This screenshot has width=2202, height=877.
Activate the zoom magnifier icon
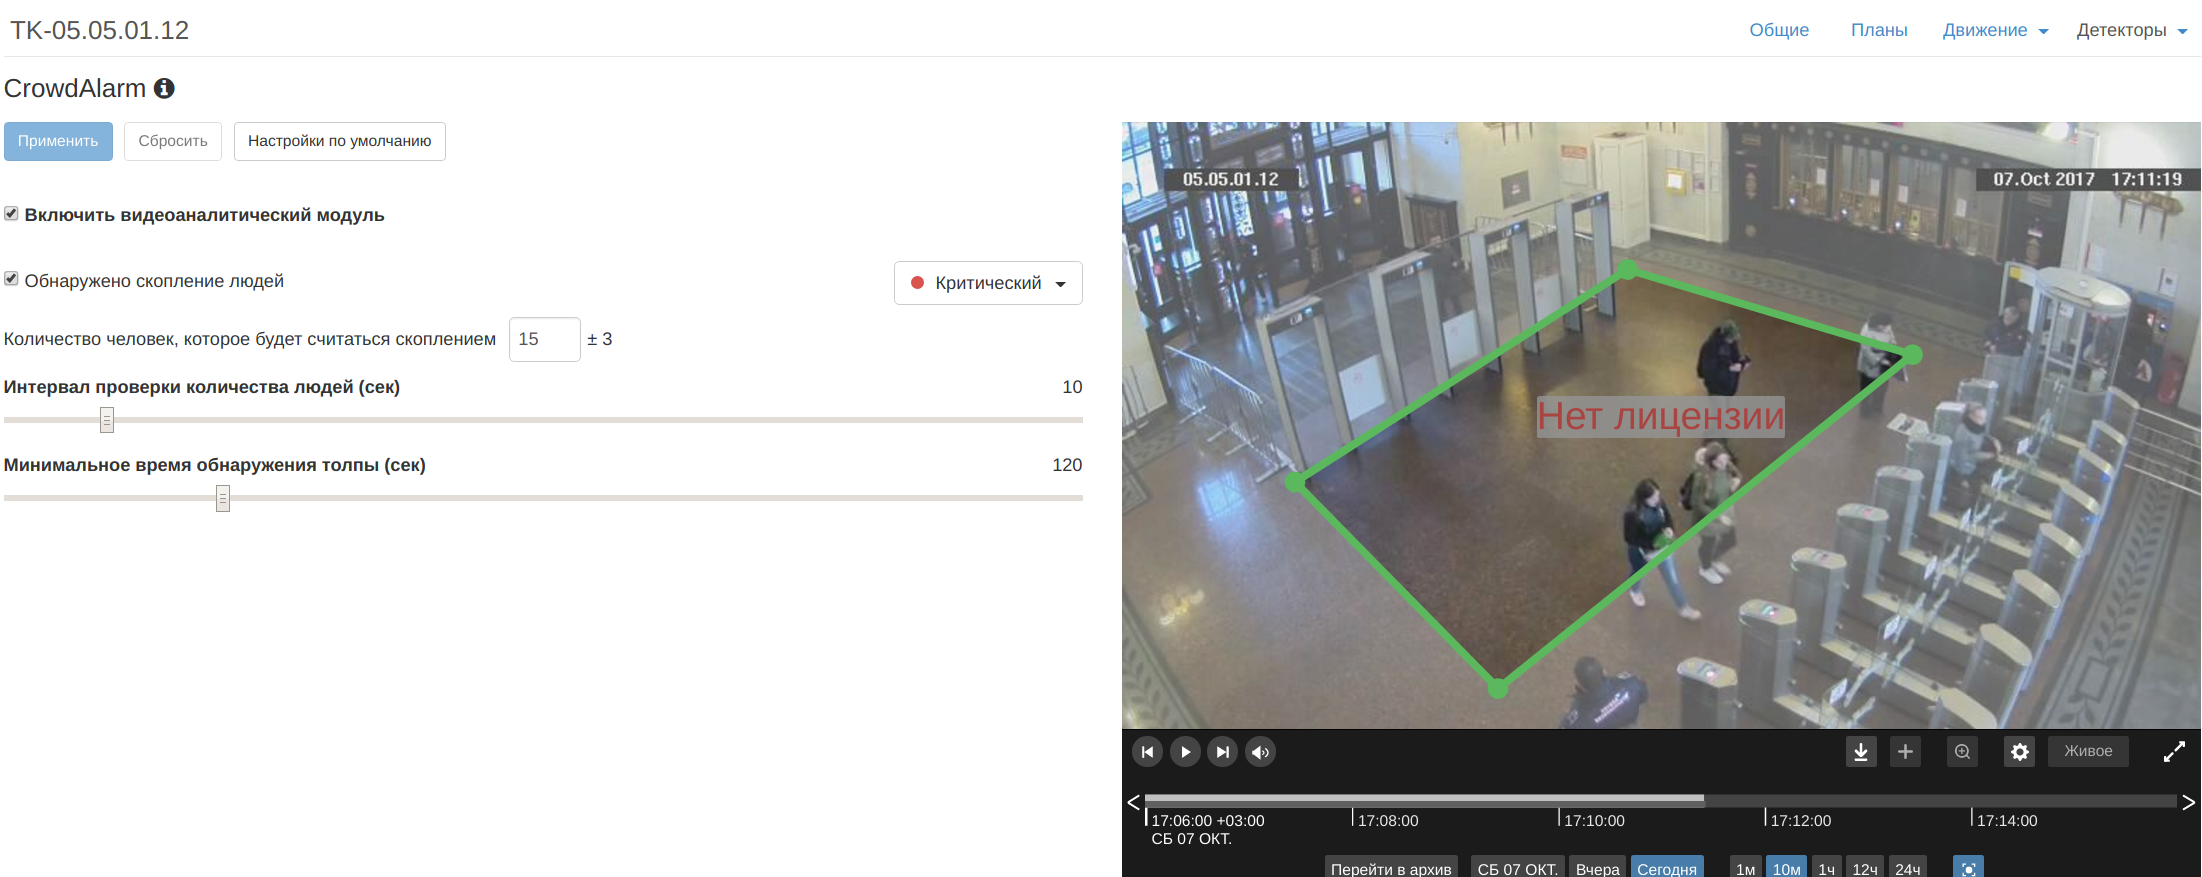pos(1963,752)
